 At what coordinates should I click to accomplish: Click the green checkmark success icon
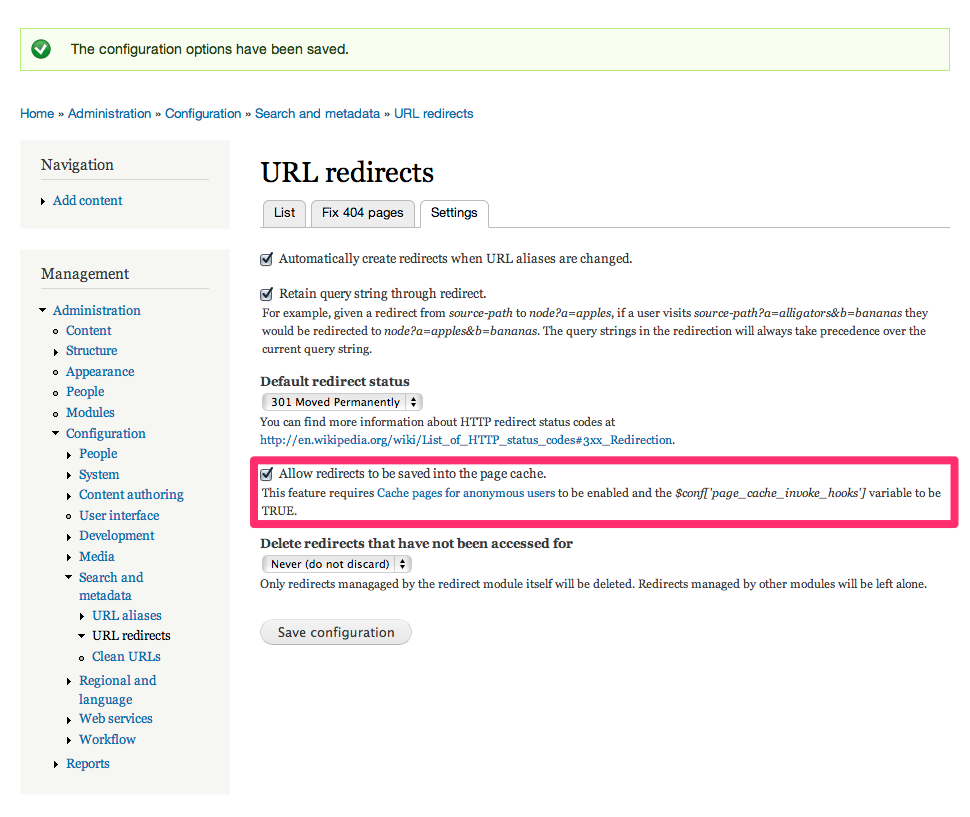point(41,48)
